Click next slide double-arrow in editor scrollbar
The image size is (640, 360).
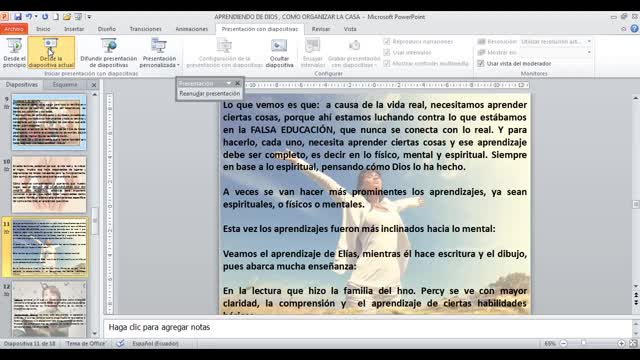point(636,302)
